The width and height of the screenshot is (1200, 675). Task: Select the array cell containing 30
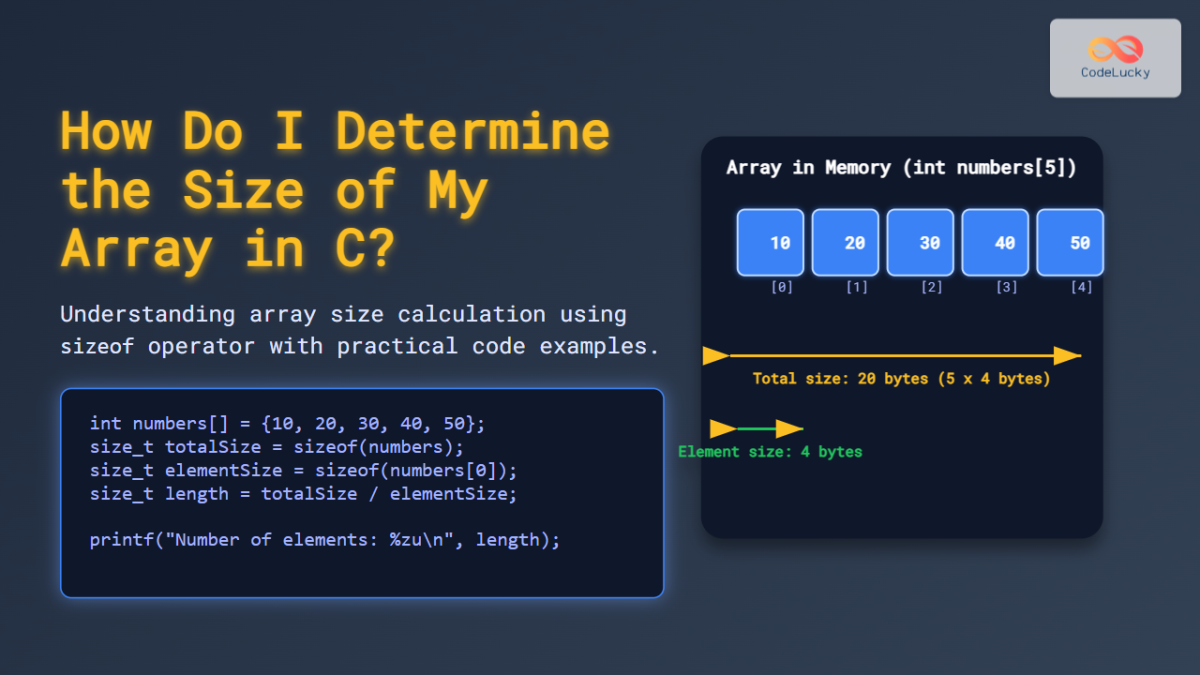tap(920, 242)
